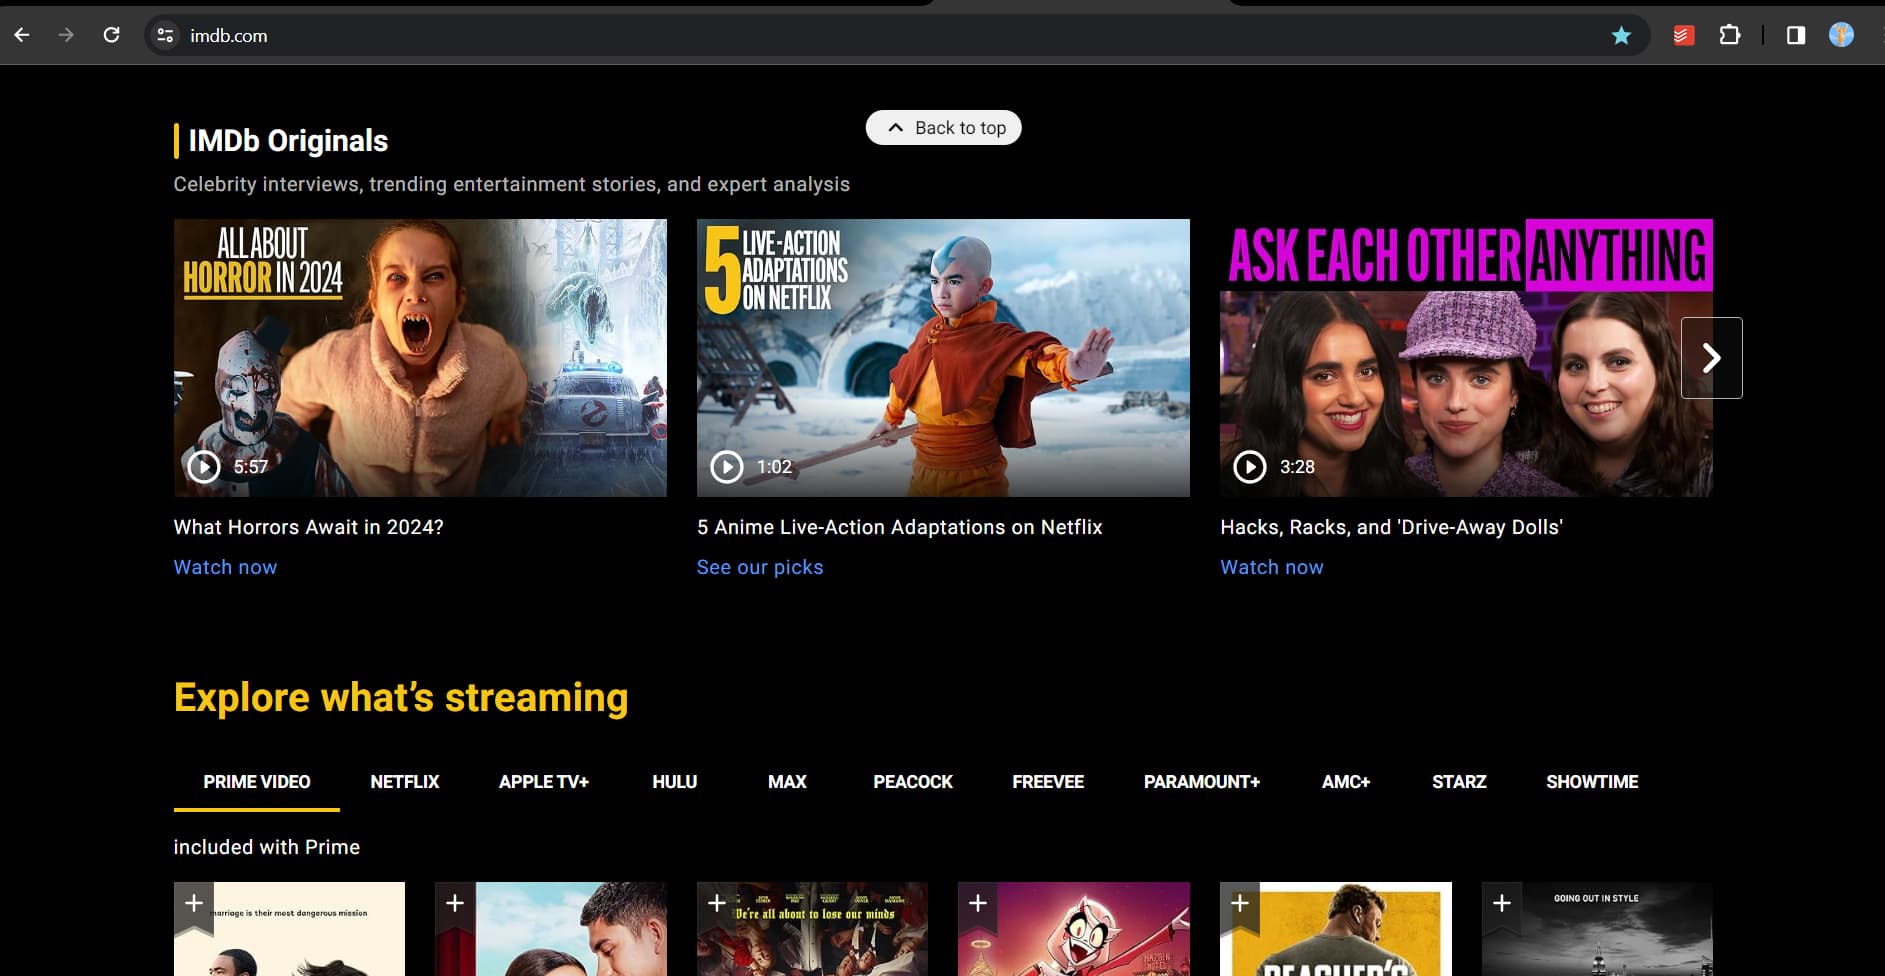Open the PARAMOUNT+ tab

(1202, 782)
